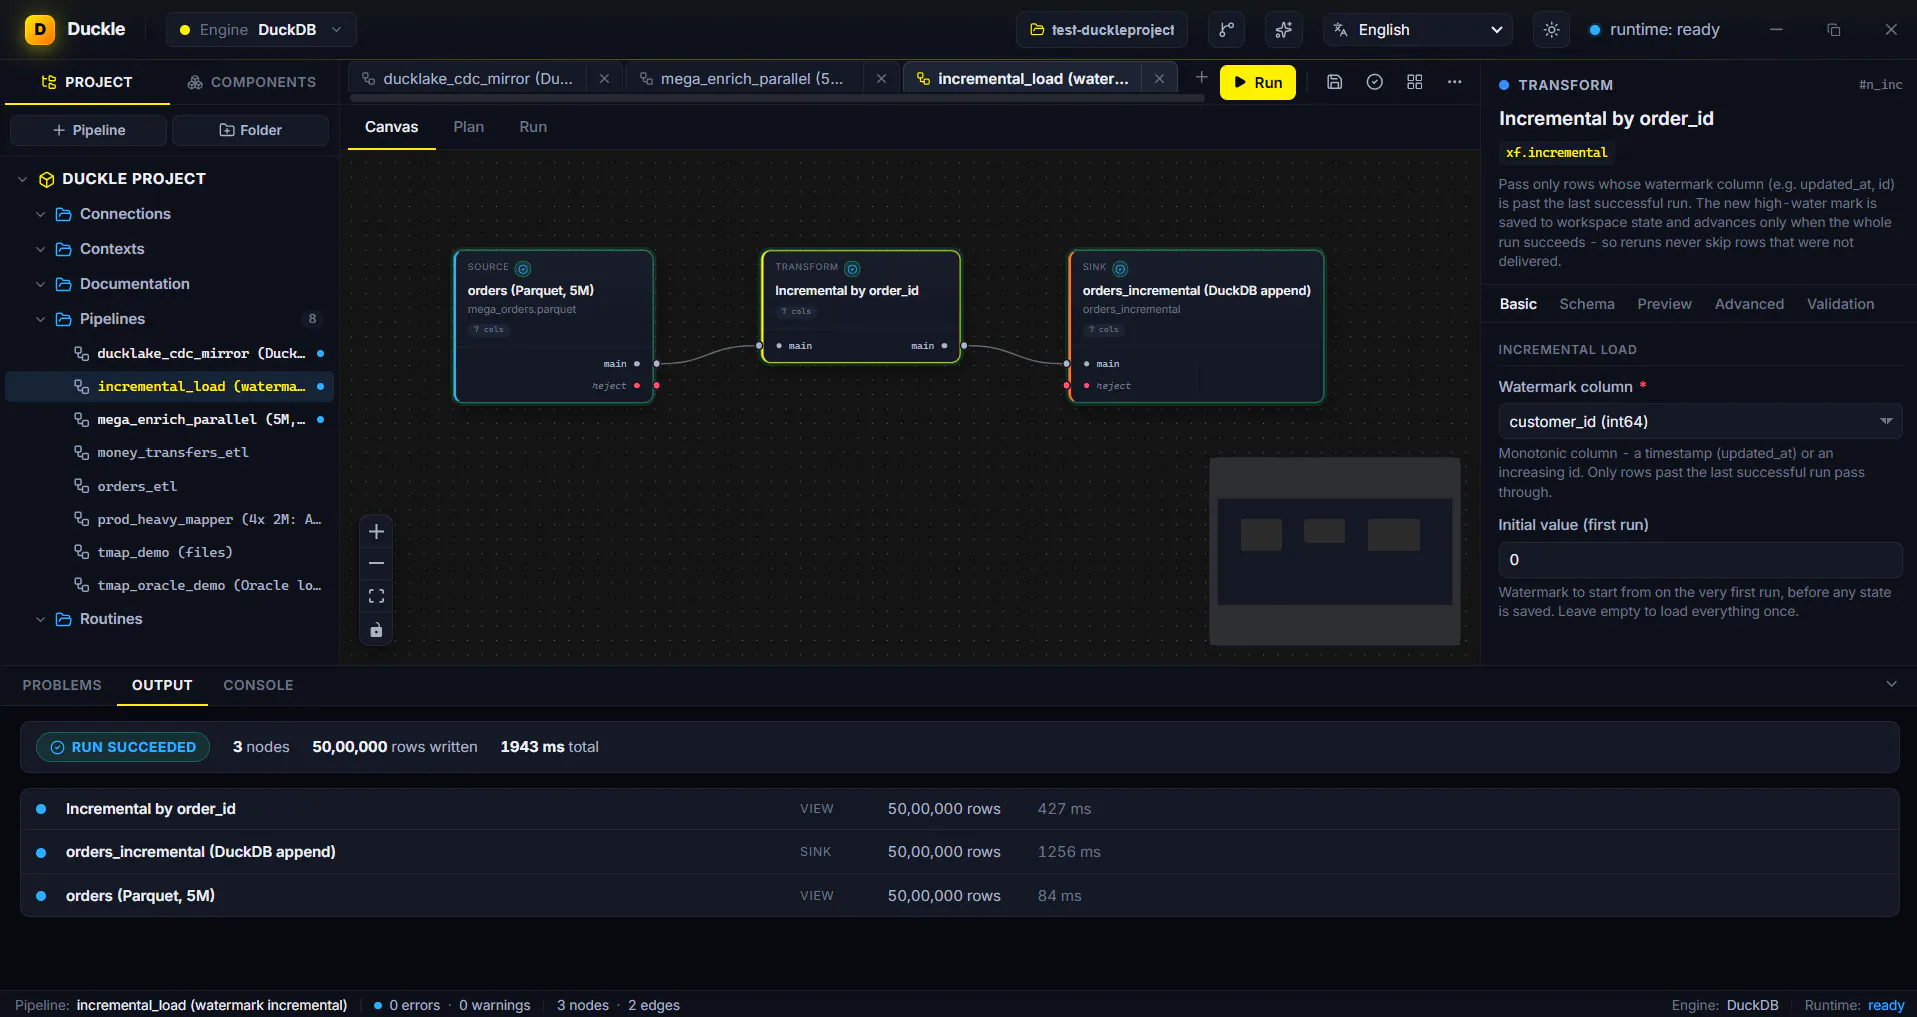Image resolution: width=1917 pixels, height=1017 pixels.
Task: Add a new tab with plus icon
Action: point(1201,77)
